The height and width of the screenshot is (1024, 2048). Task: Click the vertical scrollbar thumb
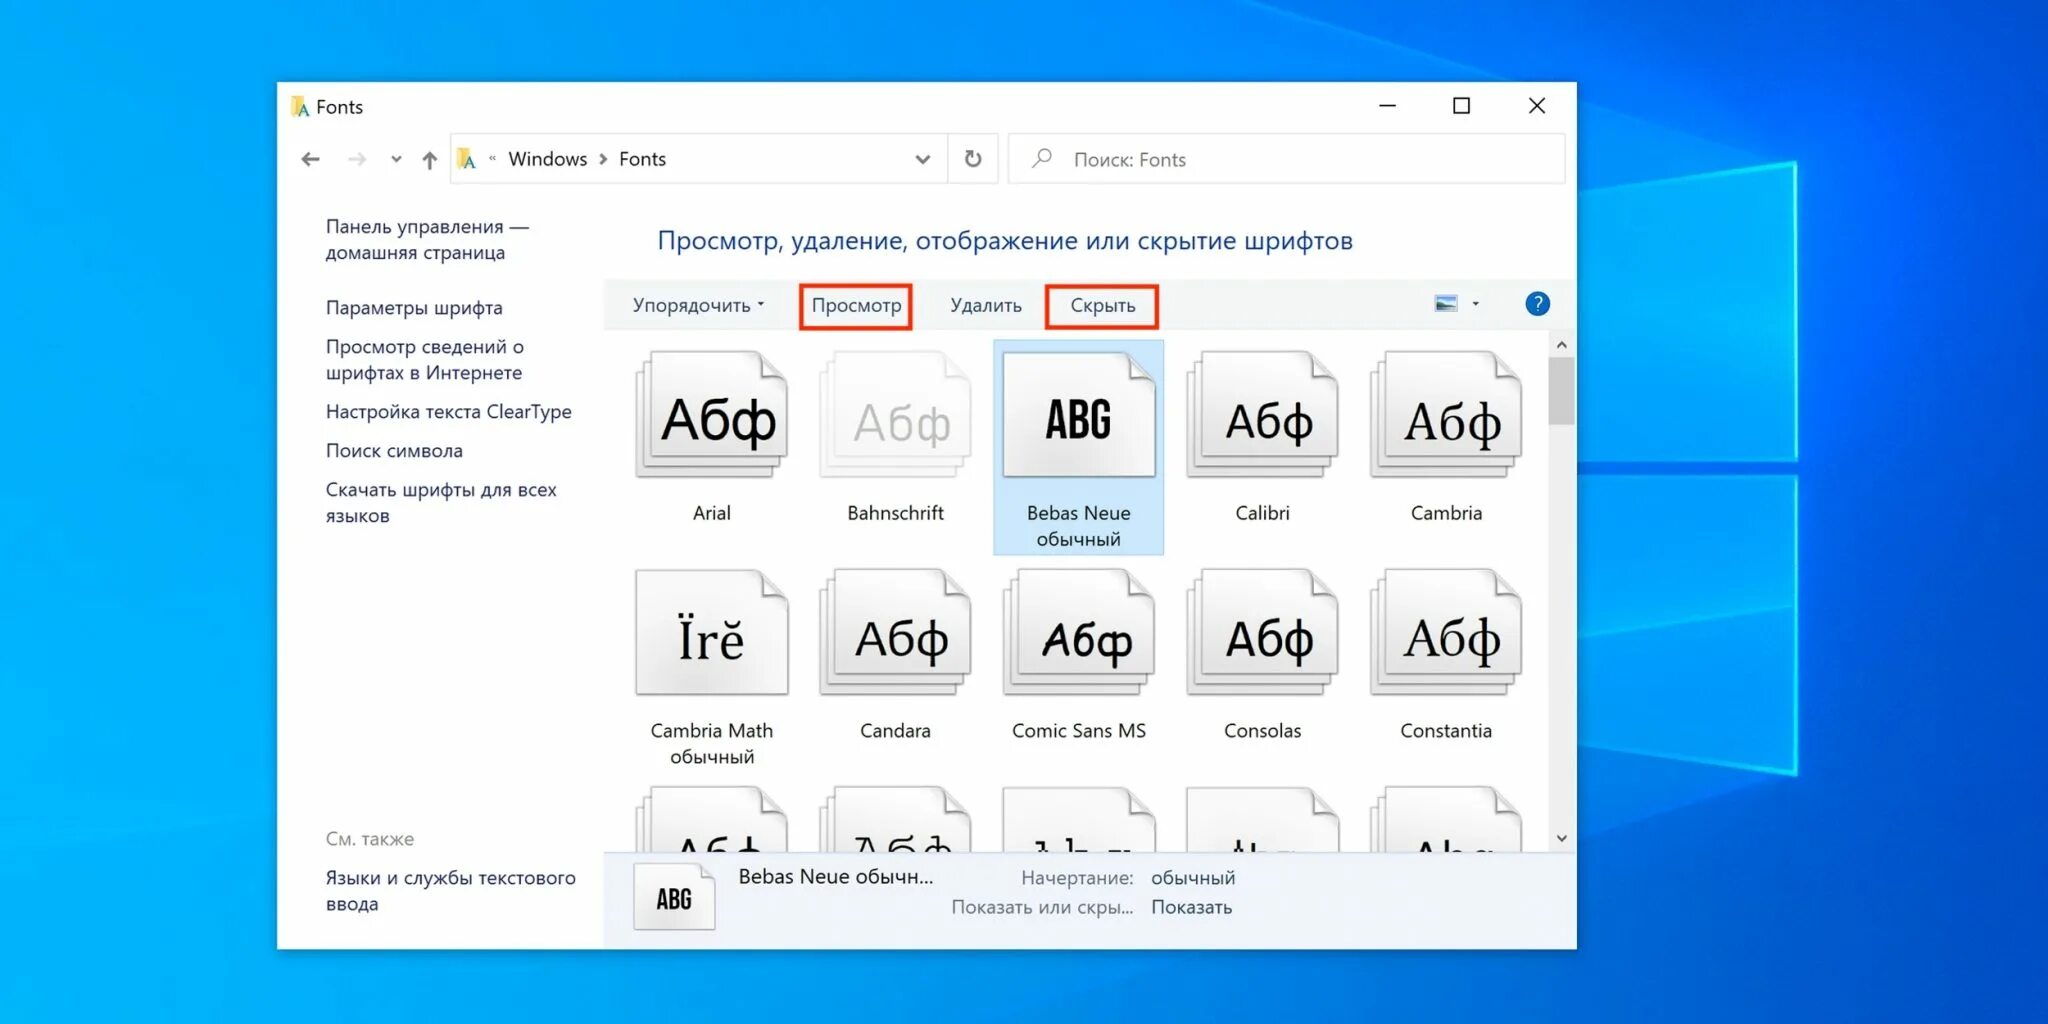pos(1561,391)
